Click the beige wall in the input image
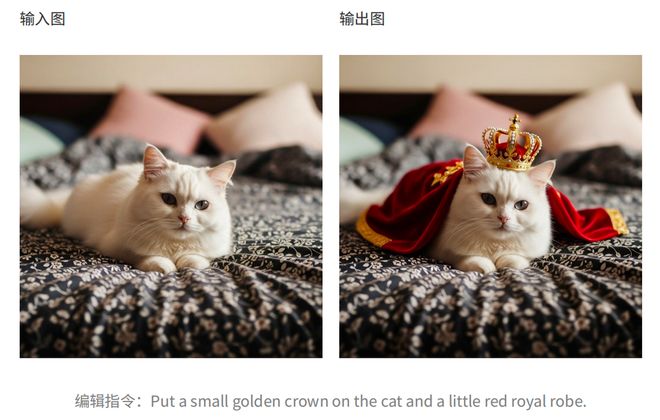 [x=171, y=73]
